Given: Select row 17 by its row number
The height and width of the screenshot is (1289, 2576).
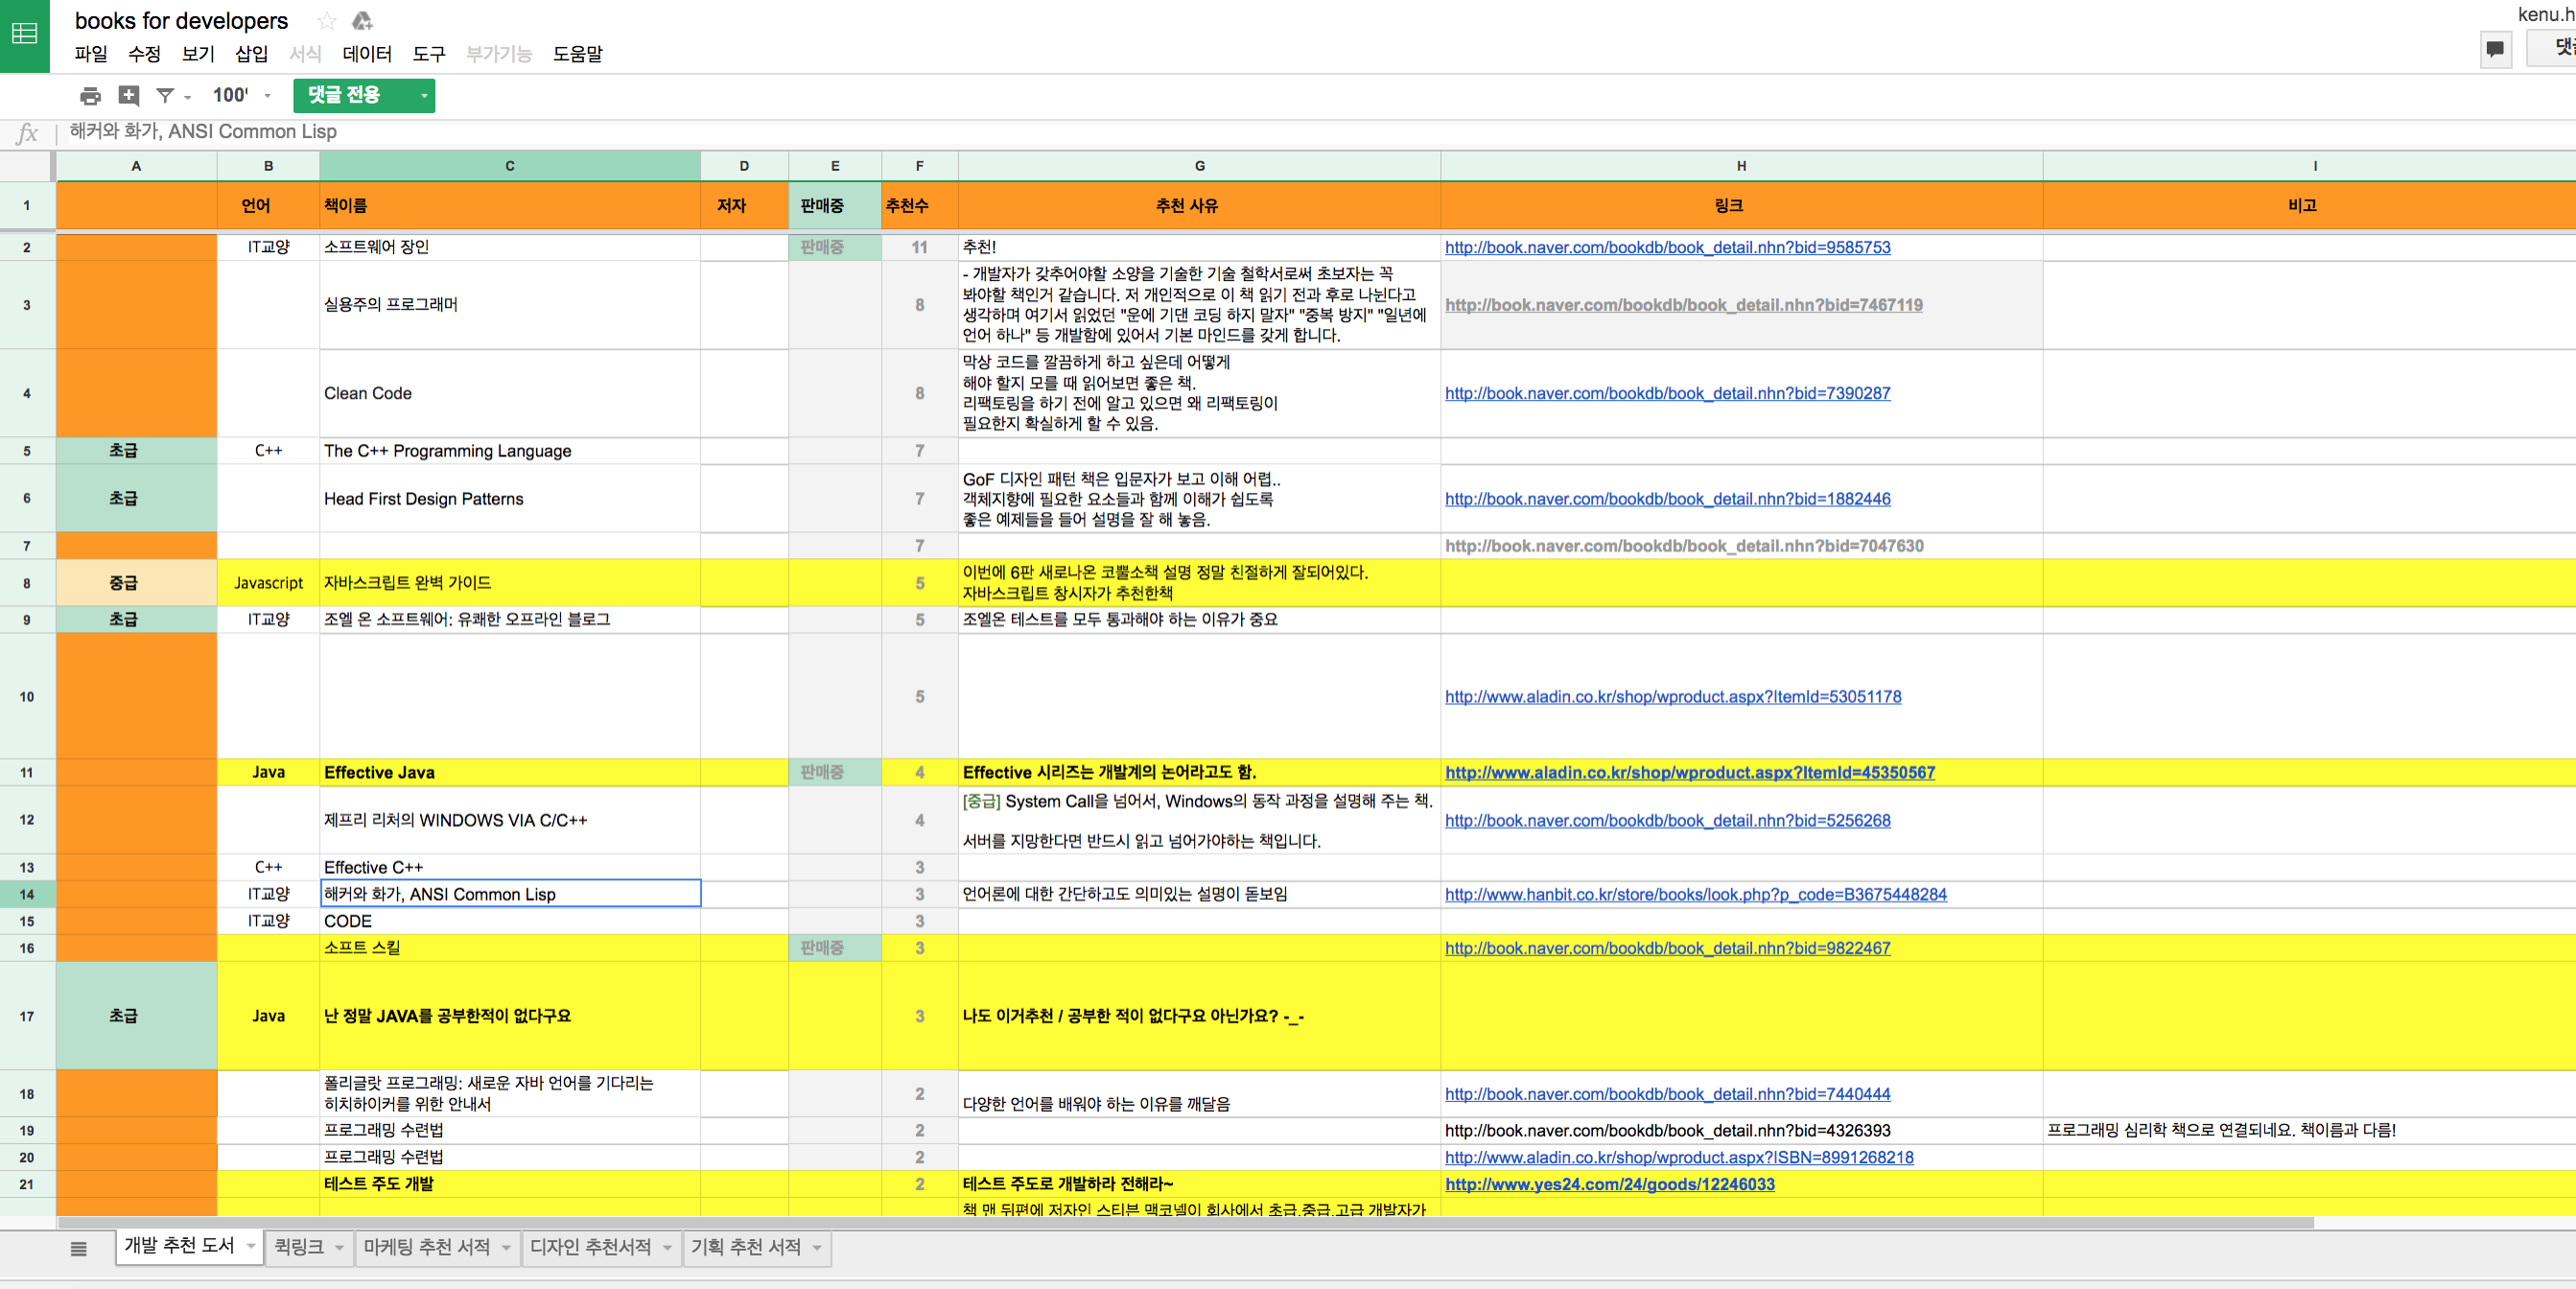Looking at the screenshot, I should tap(27, 1017).
